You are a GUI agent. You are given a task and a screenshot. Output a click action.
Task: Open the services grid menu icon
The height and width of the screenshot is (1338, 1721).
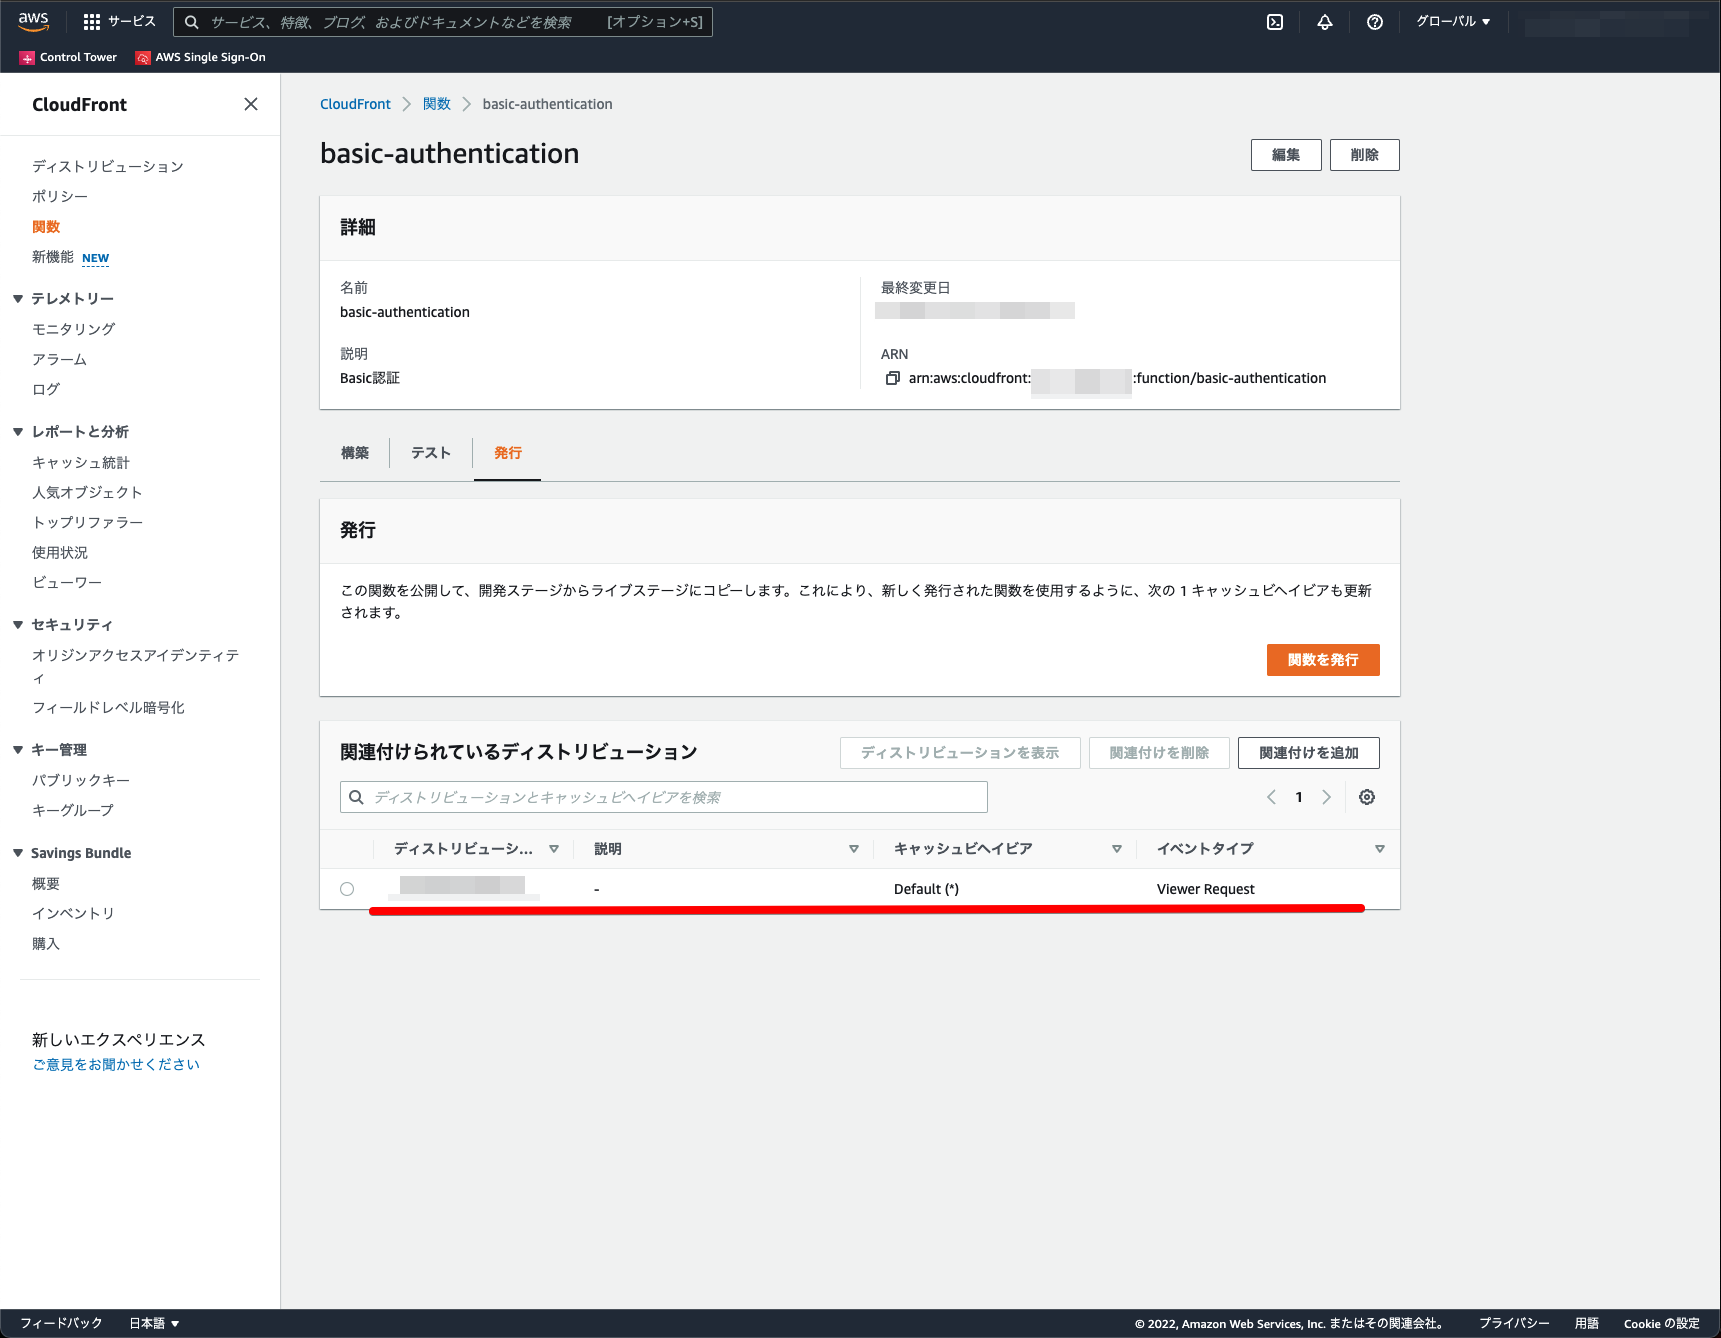point(92,22)
